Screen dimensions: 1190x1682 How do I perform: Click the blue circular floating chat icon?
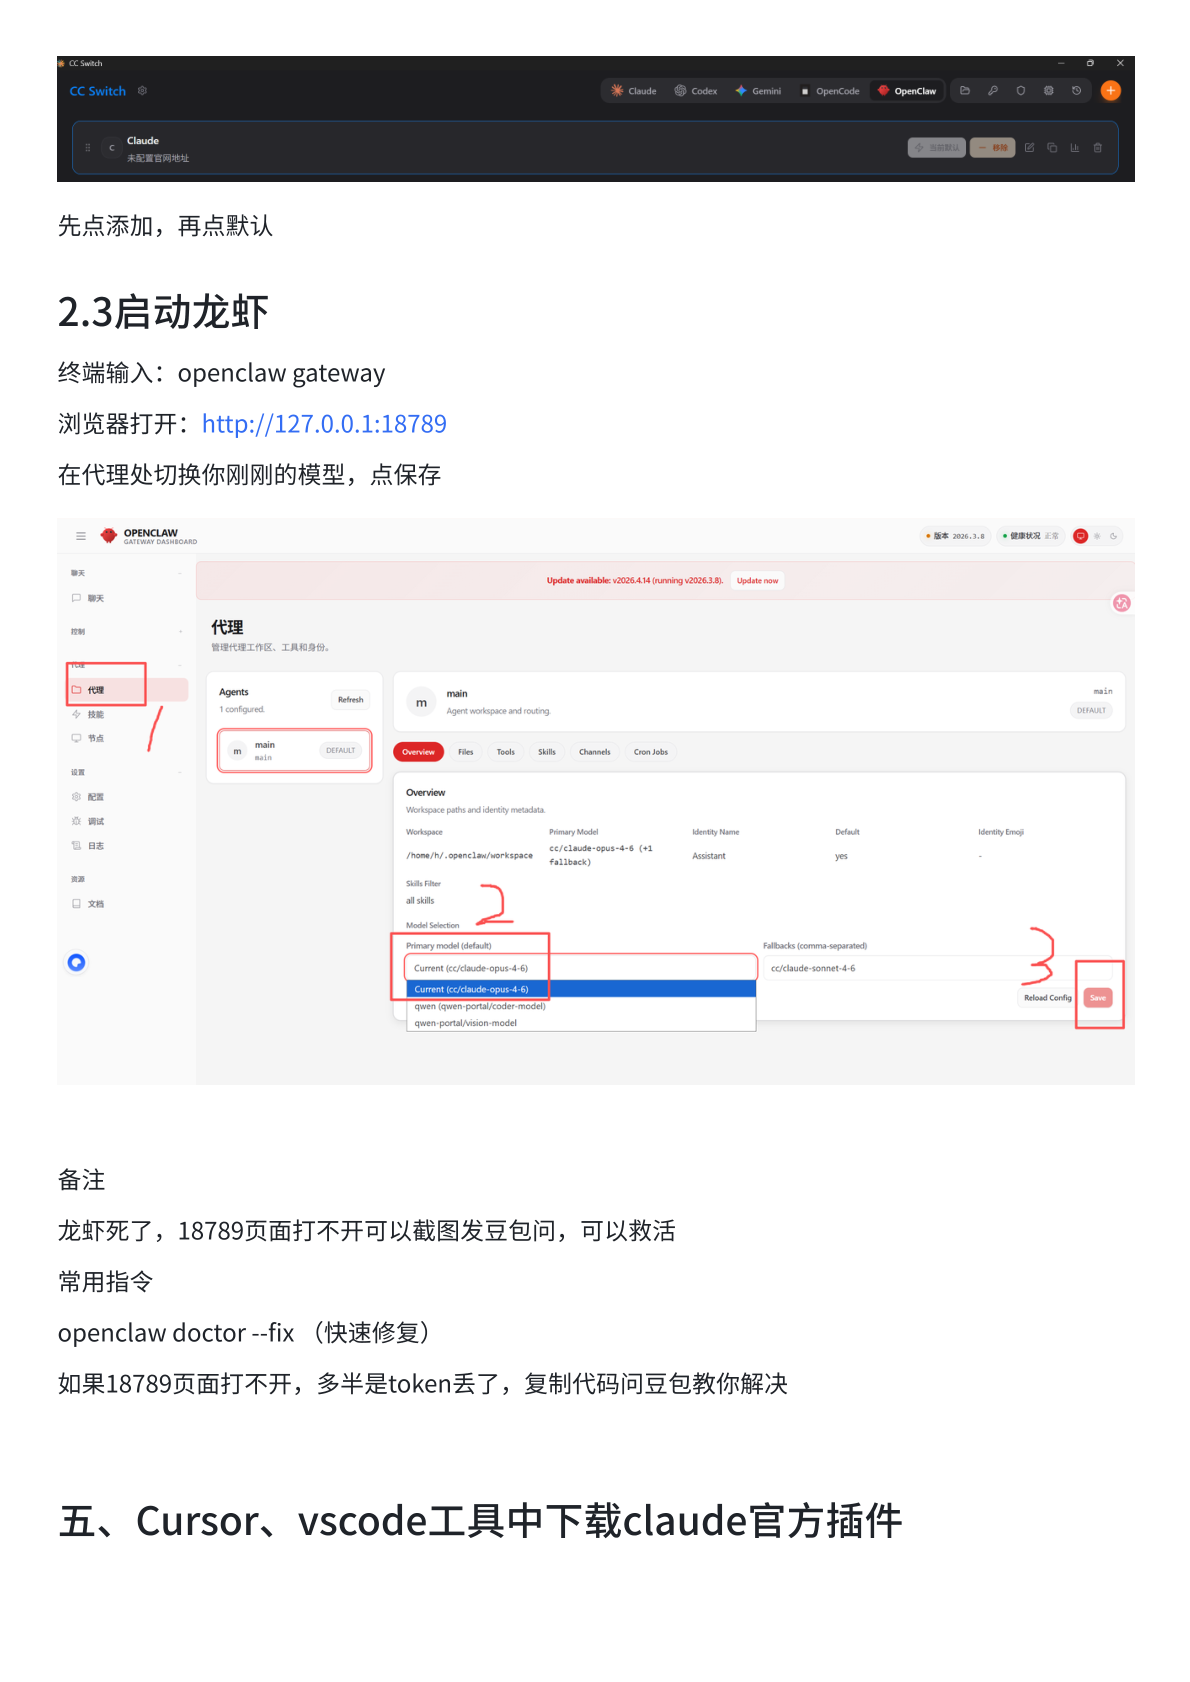click(x=76, y=963)
